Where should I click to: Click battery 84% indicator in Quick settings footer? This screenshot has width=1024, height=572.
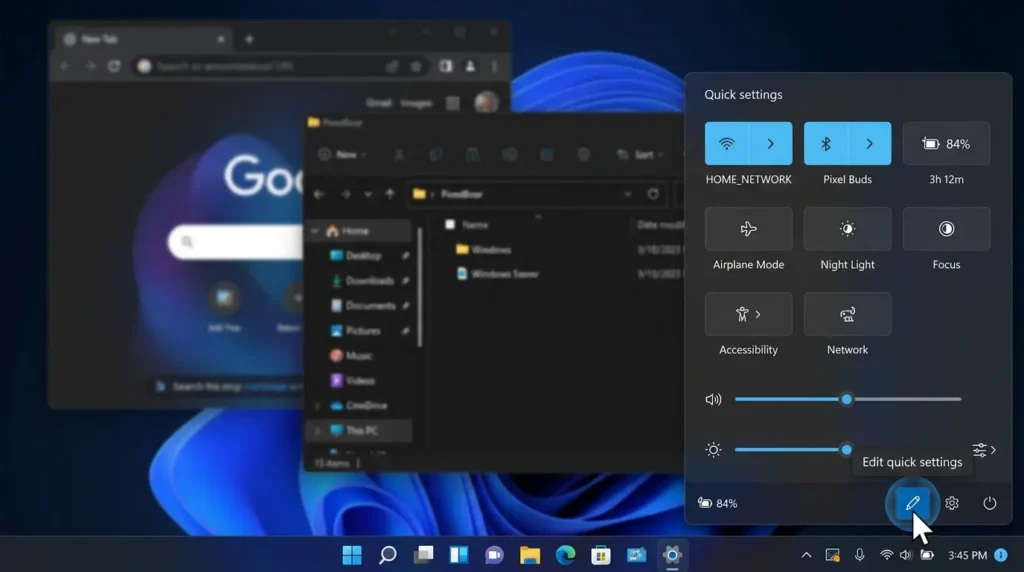pyautogui.click(x=718, y=503)
